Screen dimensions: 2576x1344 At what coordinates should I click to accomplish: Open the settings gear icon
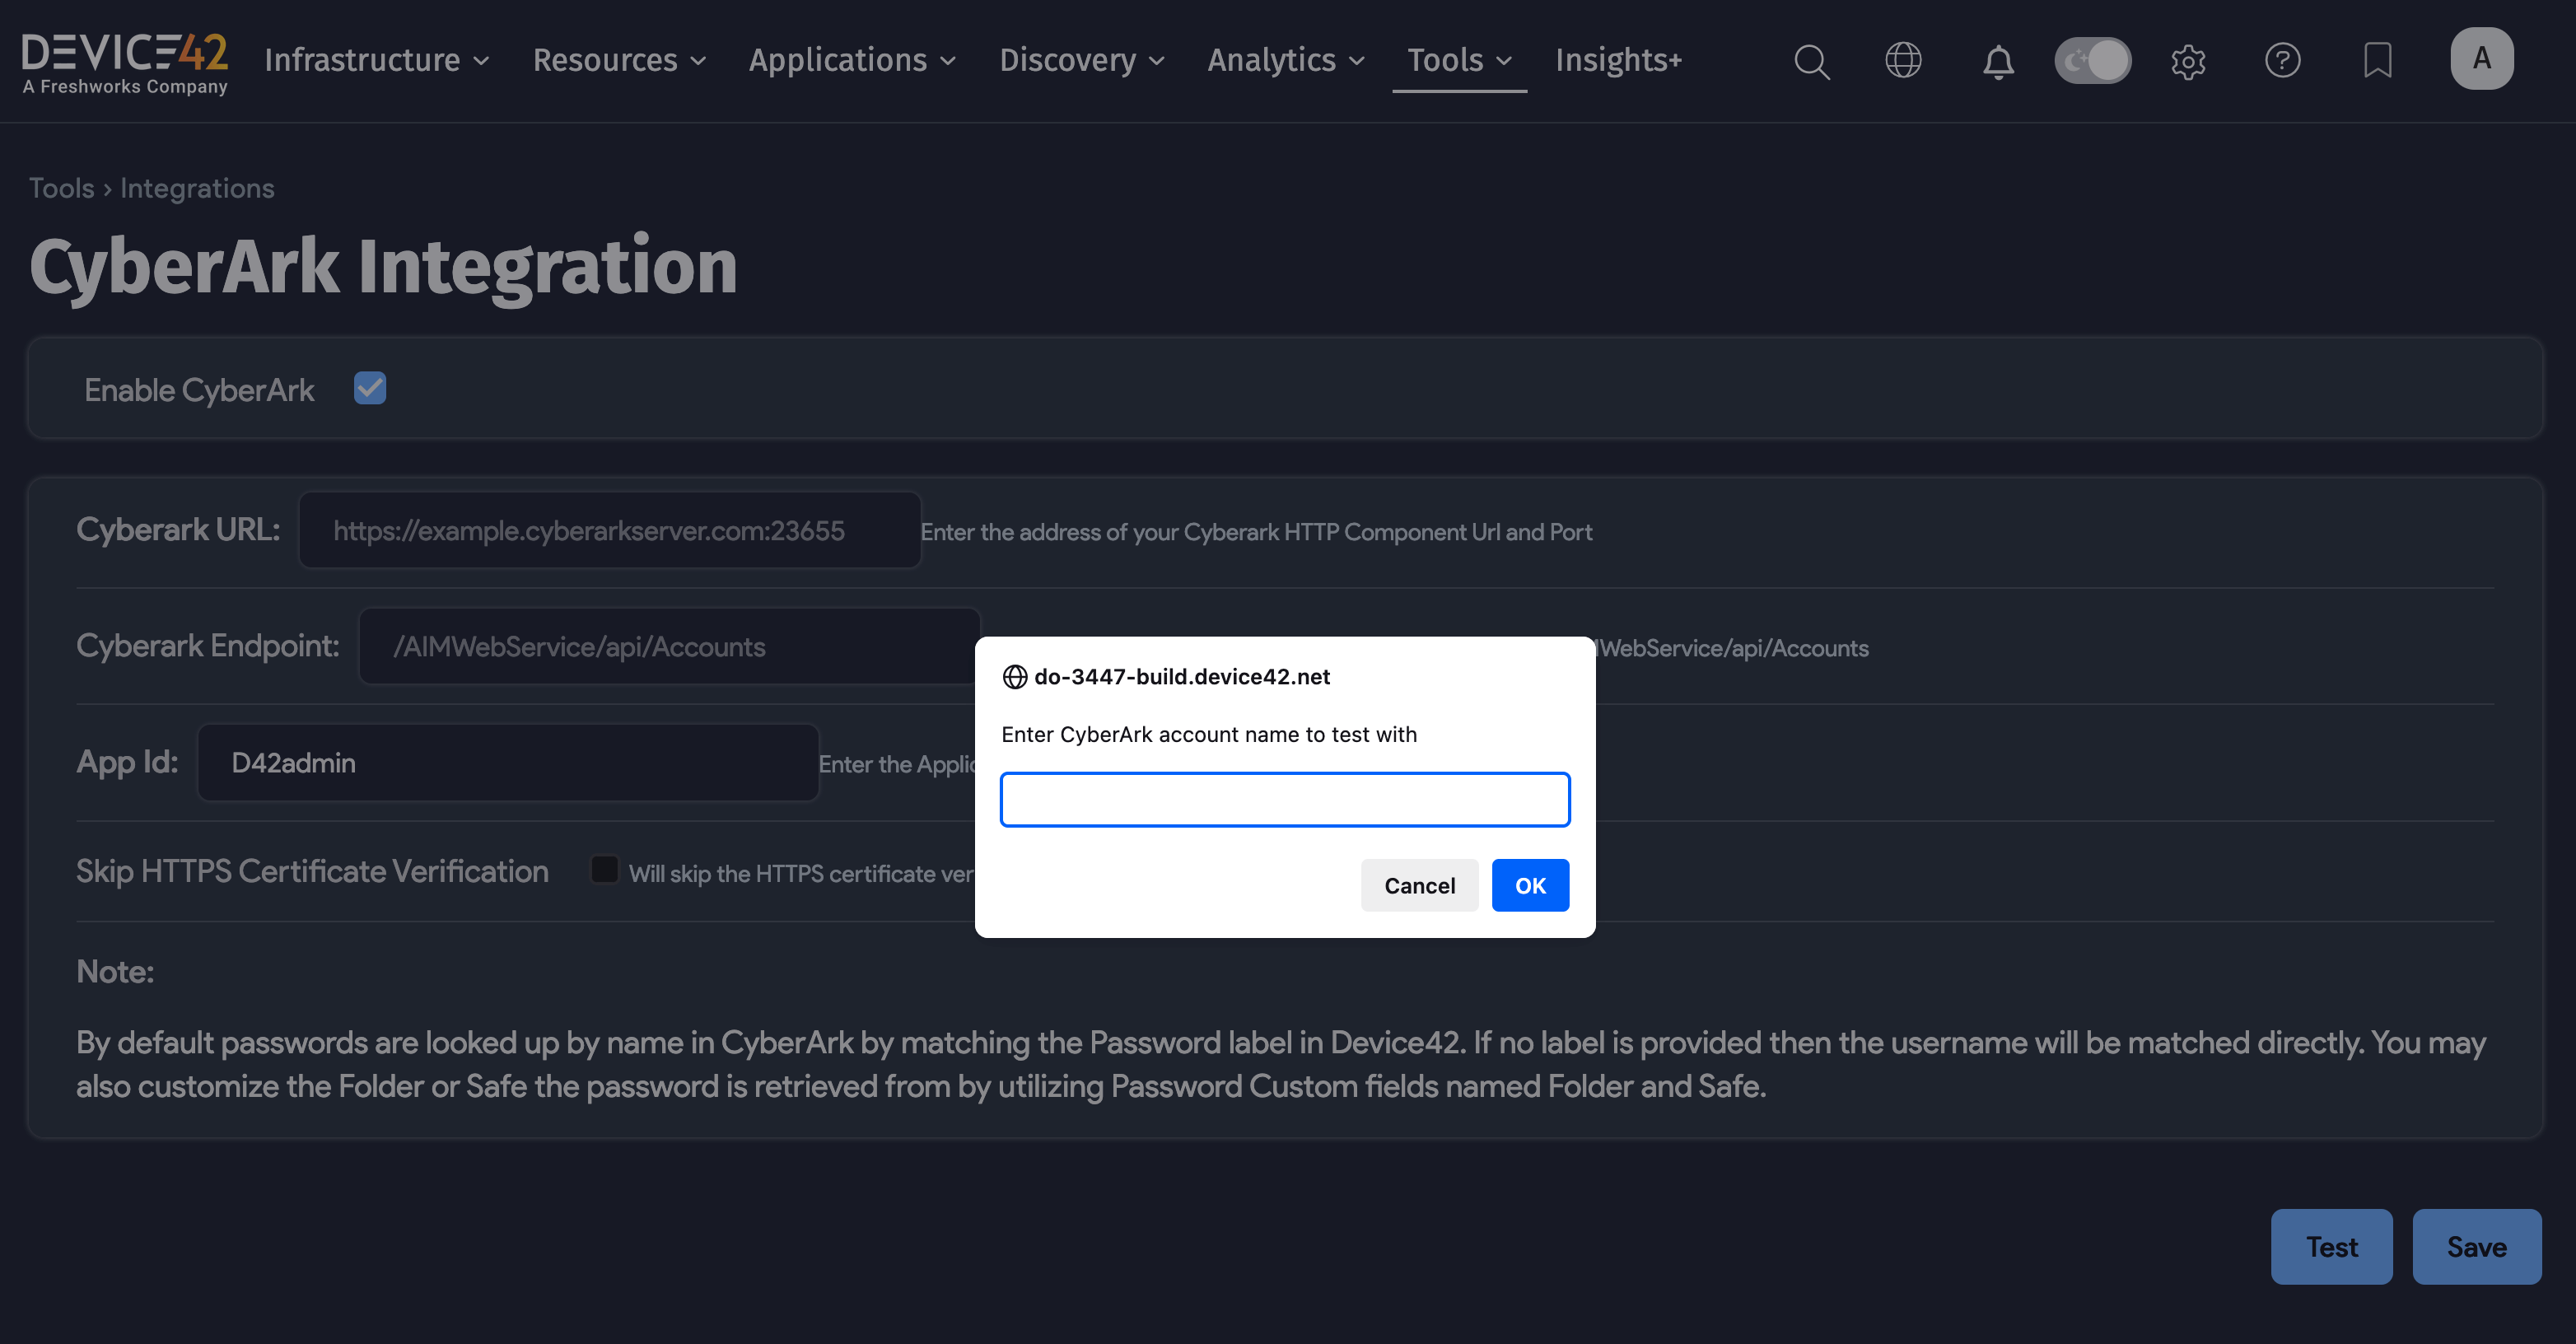click(2188, 61)
